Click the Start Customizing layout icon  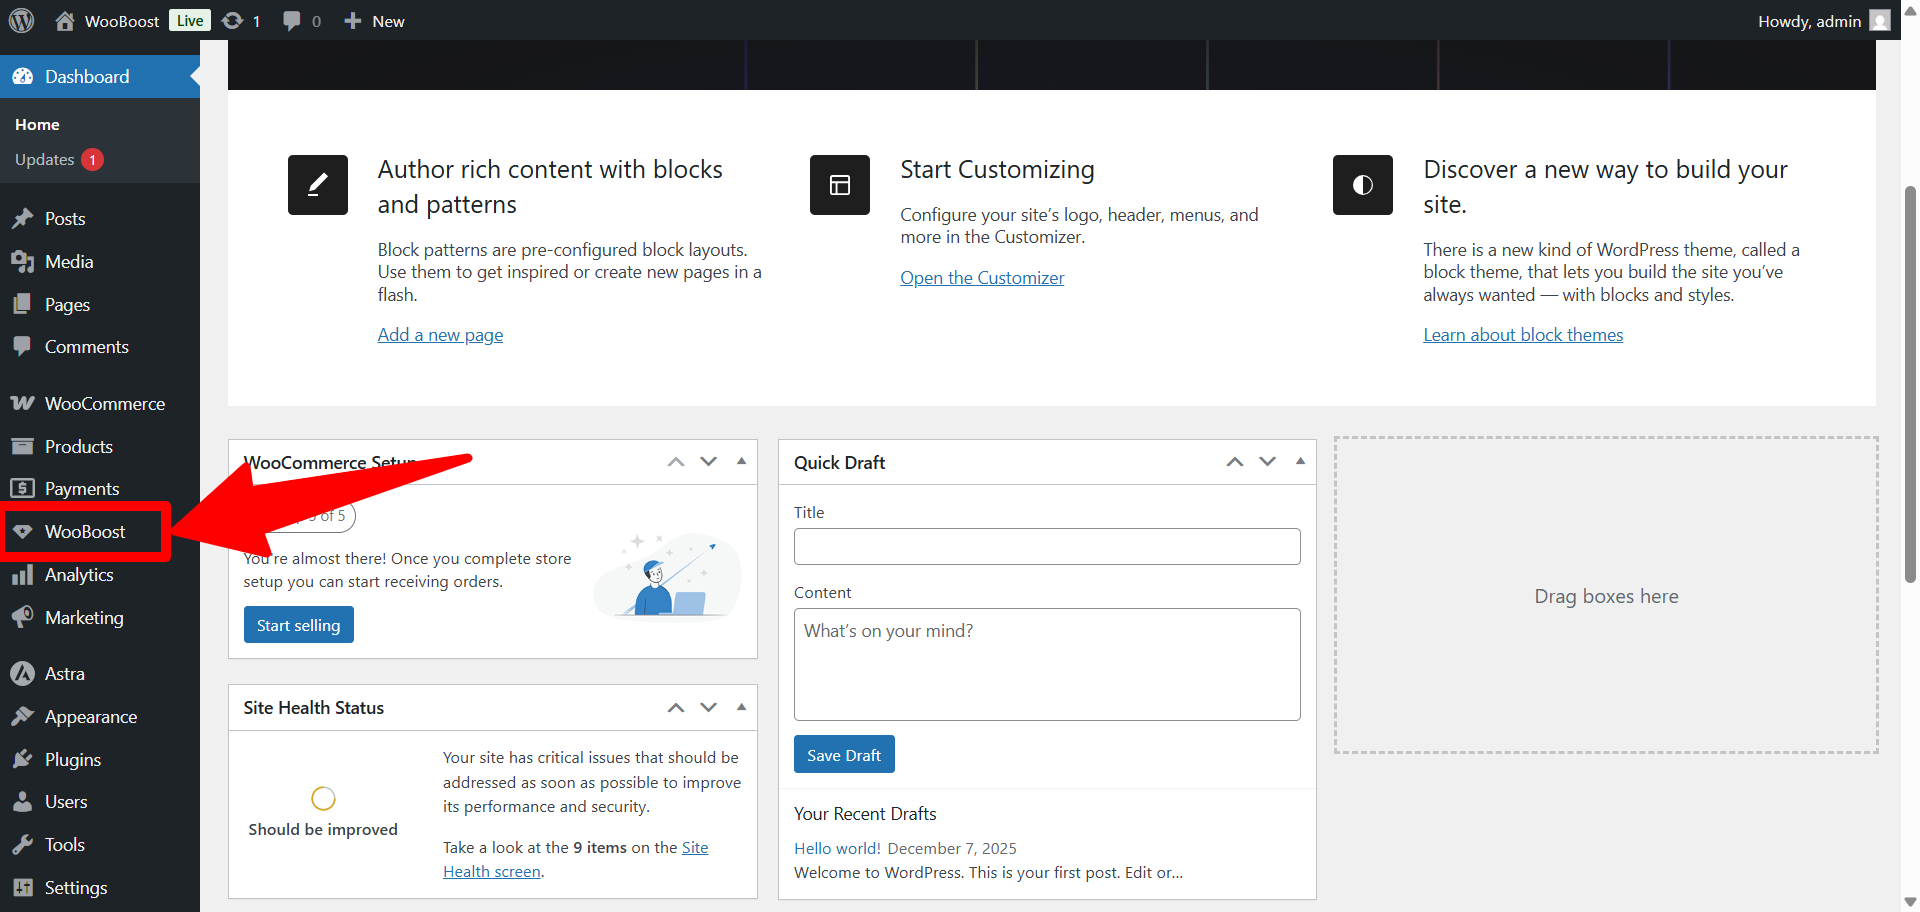pyautogui.click(x=840, y=185)
